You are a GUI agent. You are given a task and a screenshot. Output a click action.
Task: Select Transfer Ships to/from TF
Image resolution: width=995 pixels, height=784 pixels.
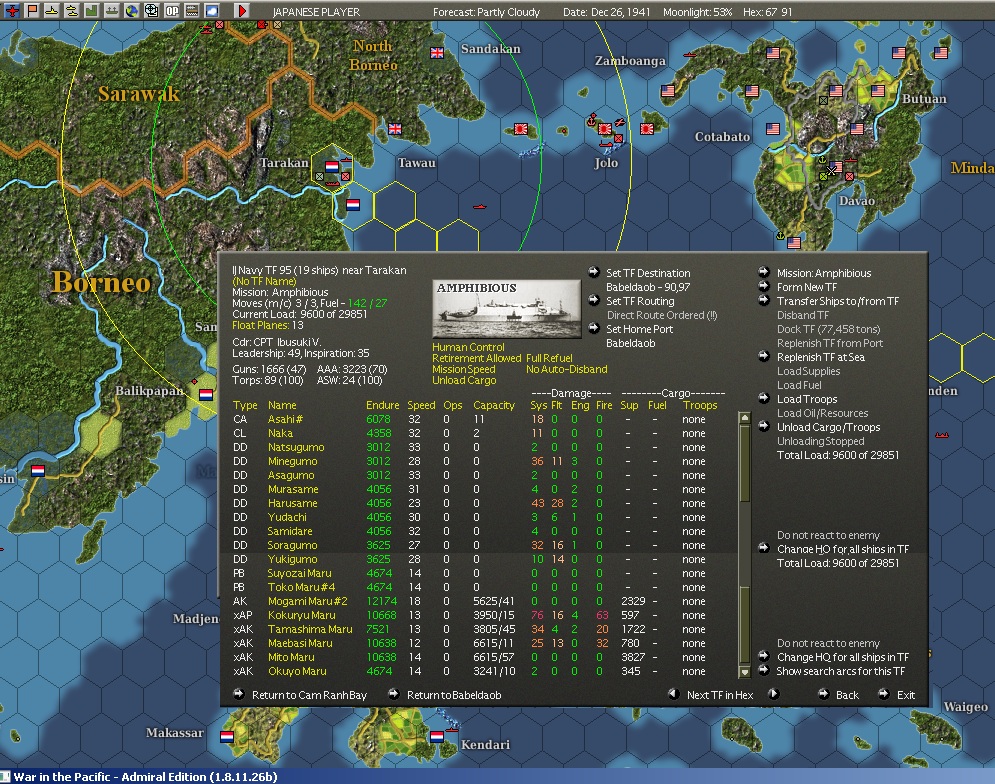(838, 301)
